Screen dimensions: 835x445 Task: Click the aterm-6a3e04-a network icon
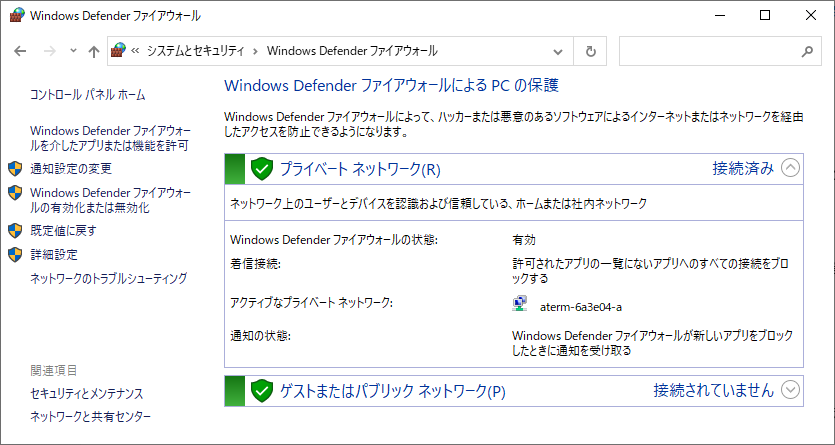(x=520, y=304)
